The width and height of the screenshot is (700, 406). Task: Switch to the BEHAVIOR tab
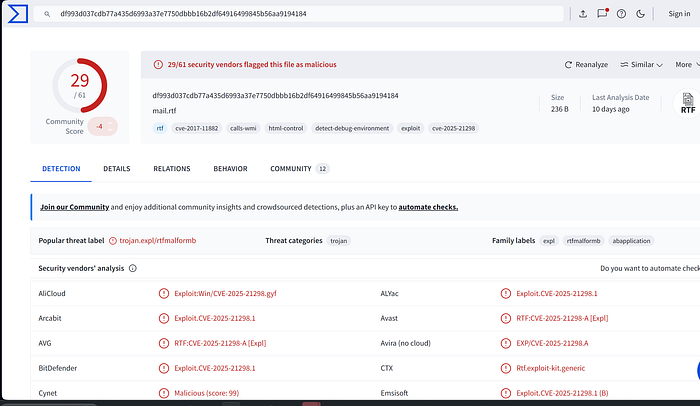pyautogui.click(x=230, y=169)
